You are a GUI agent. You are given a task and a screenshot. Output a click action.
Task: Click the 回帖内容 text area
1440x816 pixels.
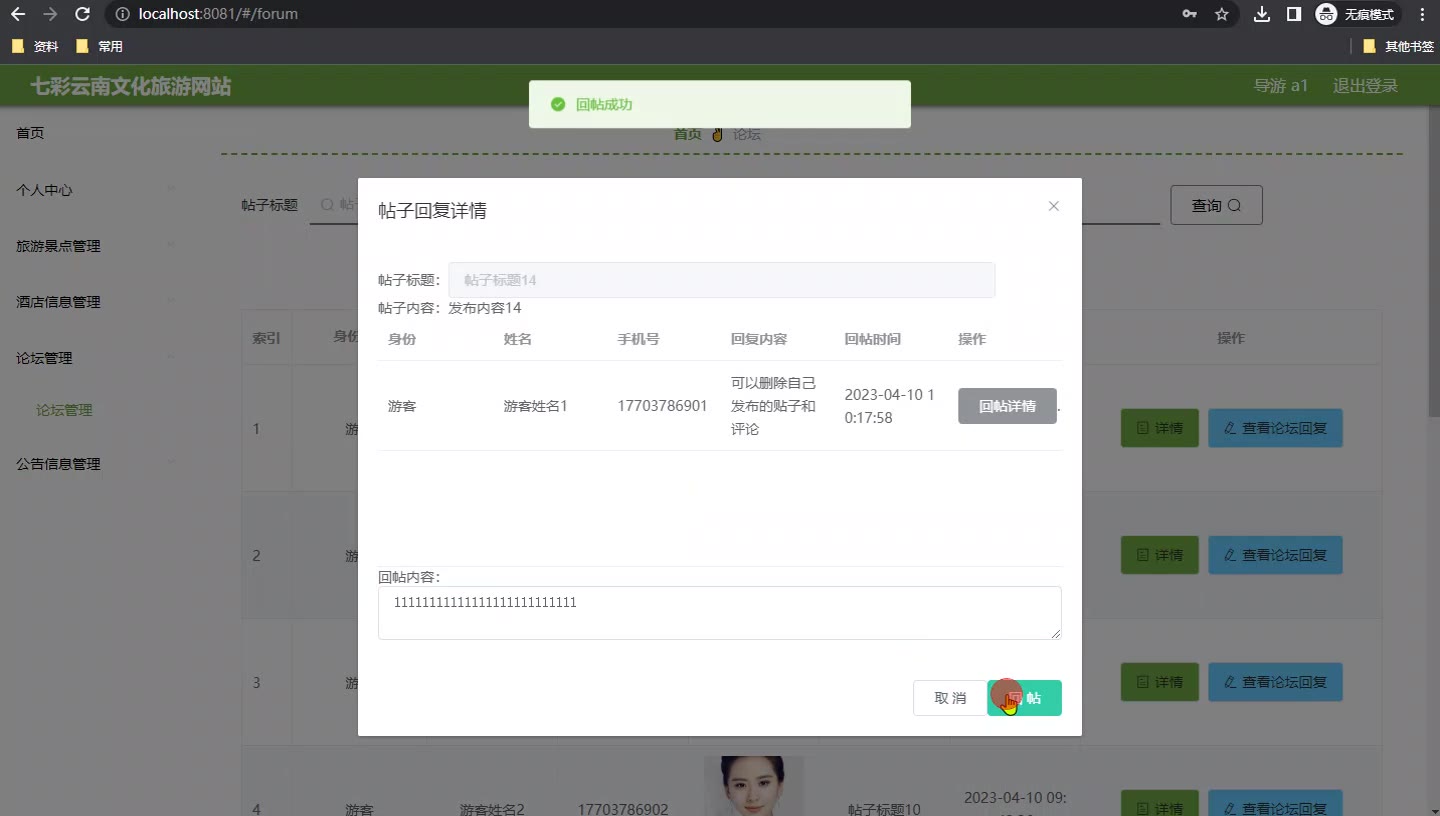point(720,613)
